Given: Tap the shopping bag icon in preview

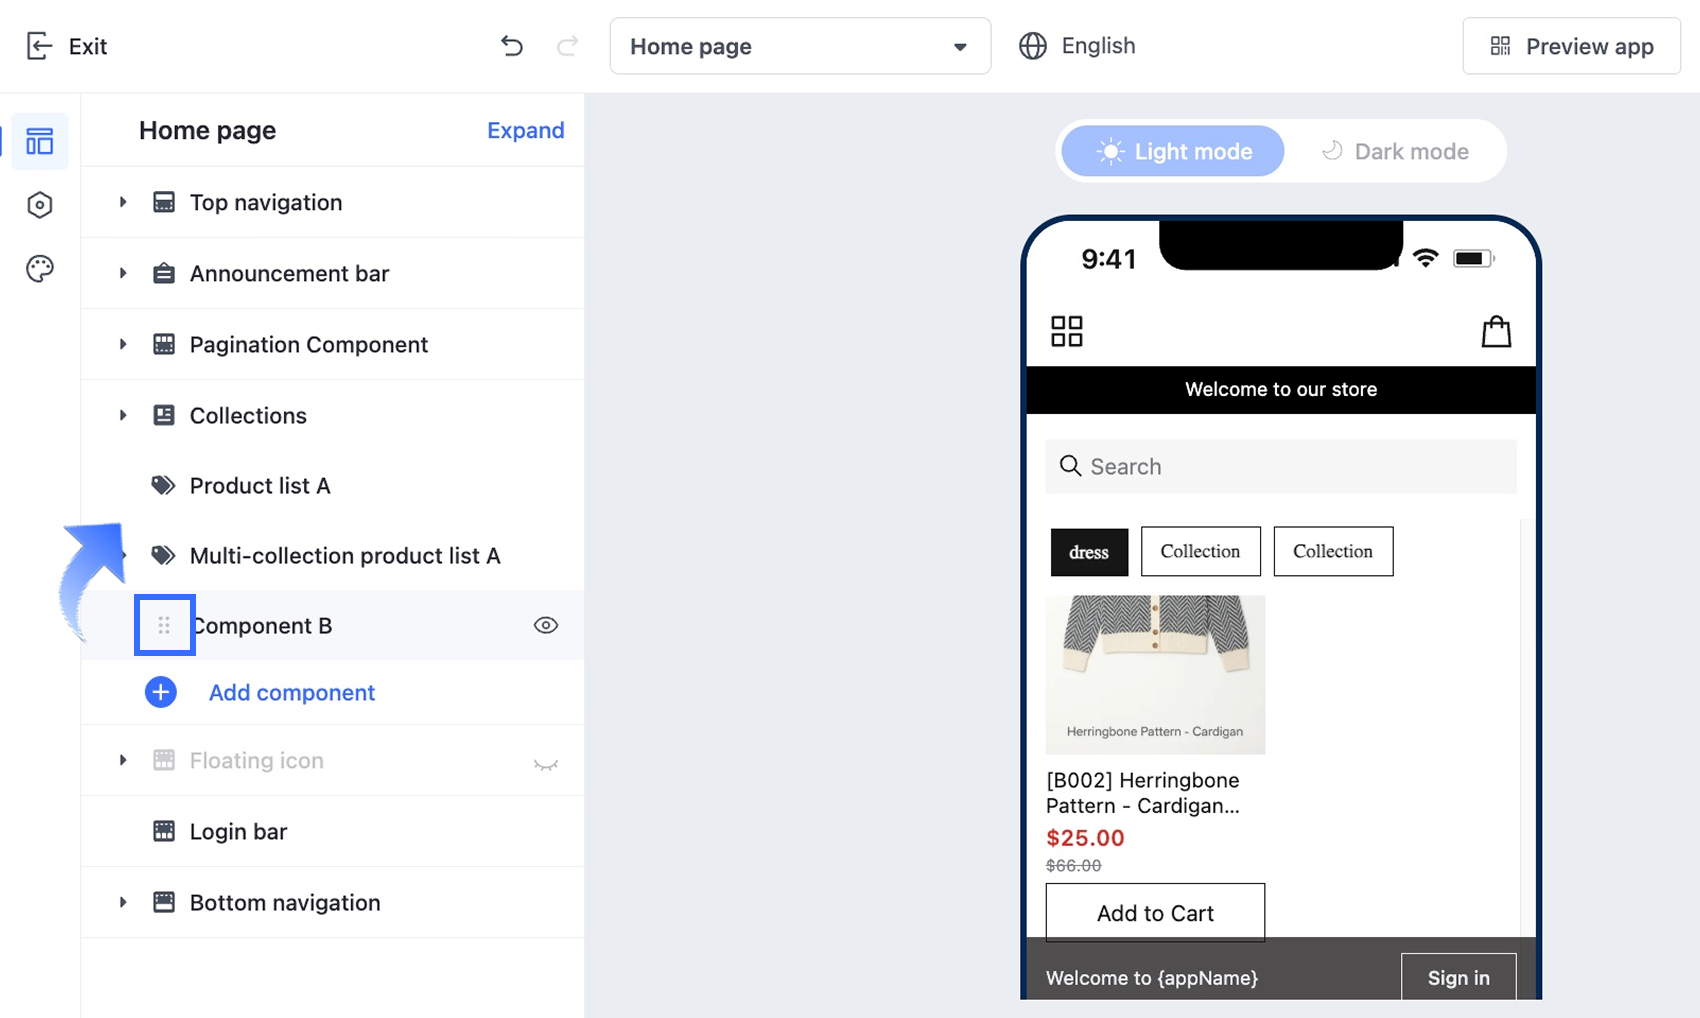Looking at the screenshot, I should click(x=1496, y=331).
